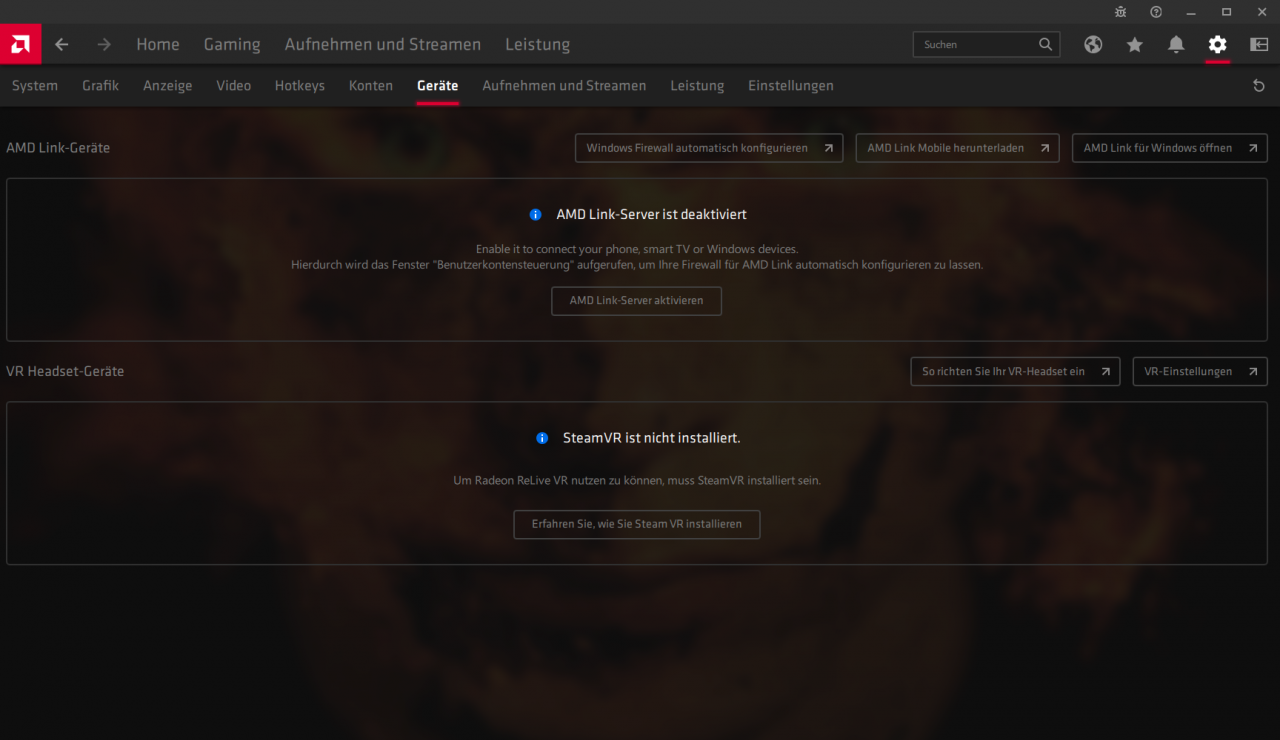Open Leistung settings subtab
Viewport: 1280px width, 740px height.
coord(697,86)
